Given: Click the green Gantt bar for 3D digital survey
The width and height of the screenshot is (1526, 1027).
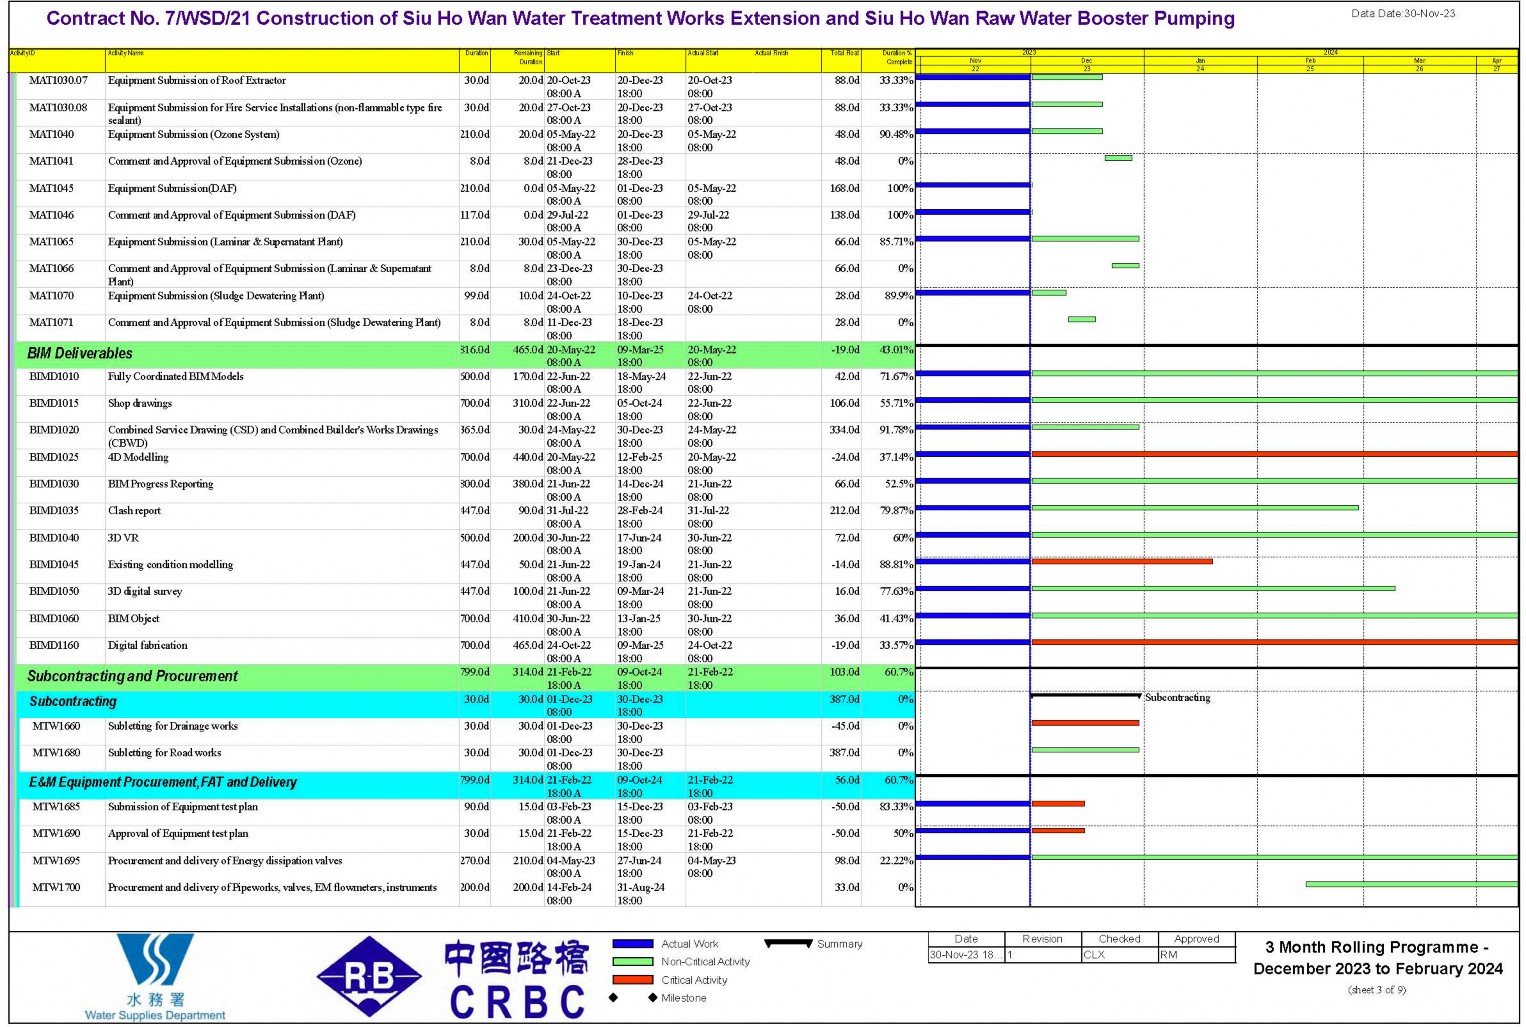Looking at the screenshot, I should 1213,588.
